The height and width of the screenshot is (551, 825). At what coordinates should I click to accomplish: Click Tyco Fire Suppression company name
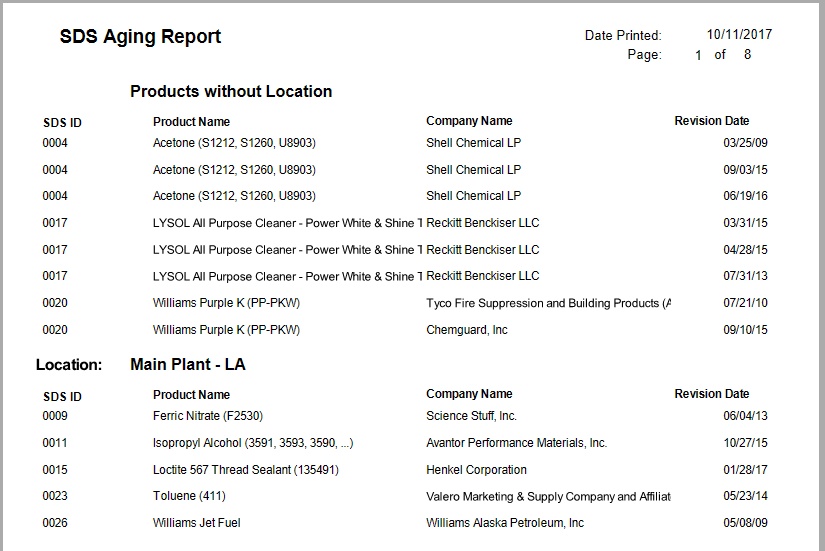pos(548,303)
